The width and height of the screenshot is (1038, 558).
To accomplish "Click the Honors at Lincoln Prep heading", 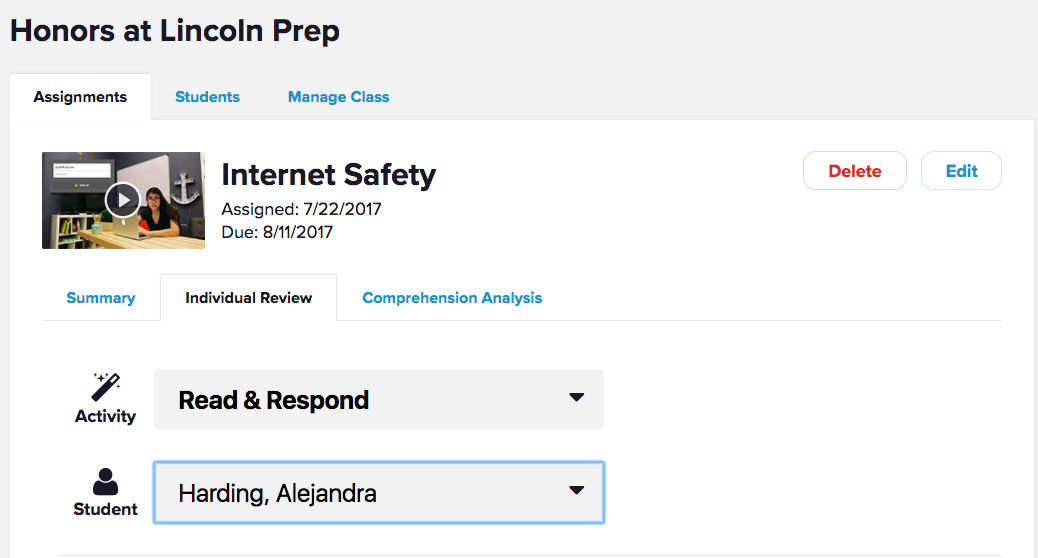I will click(175, 31).
